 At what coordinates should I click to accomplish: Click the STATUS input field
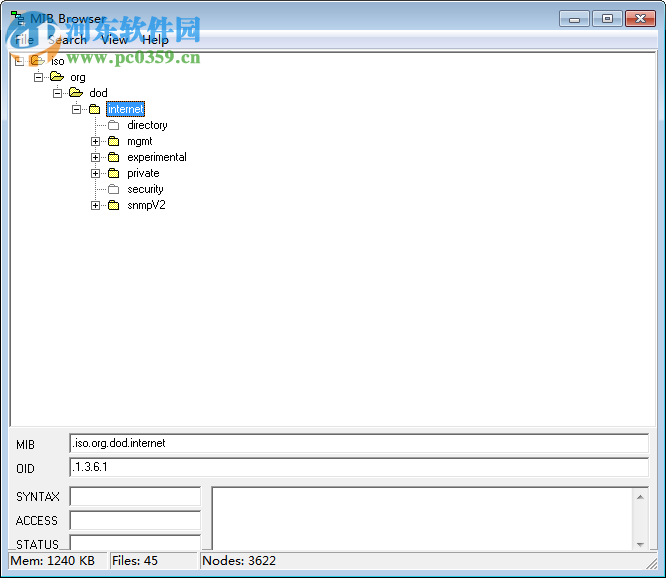pos(135,543)
